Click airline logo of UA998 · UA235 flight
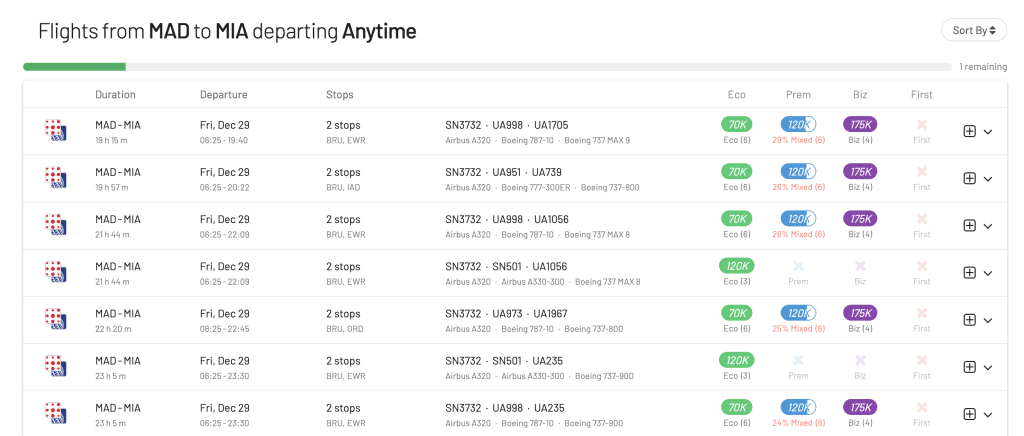Image resolution: width=1024 pixels, height=436 pixels. click(x=56, y=414)
